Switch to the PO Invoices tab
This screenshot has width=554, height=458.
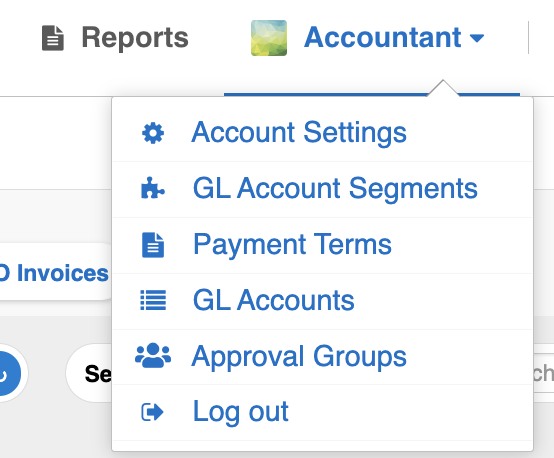click(x=54, y=273)
